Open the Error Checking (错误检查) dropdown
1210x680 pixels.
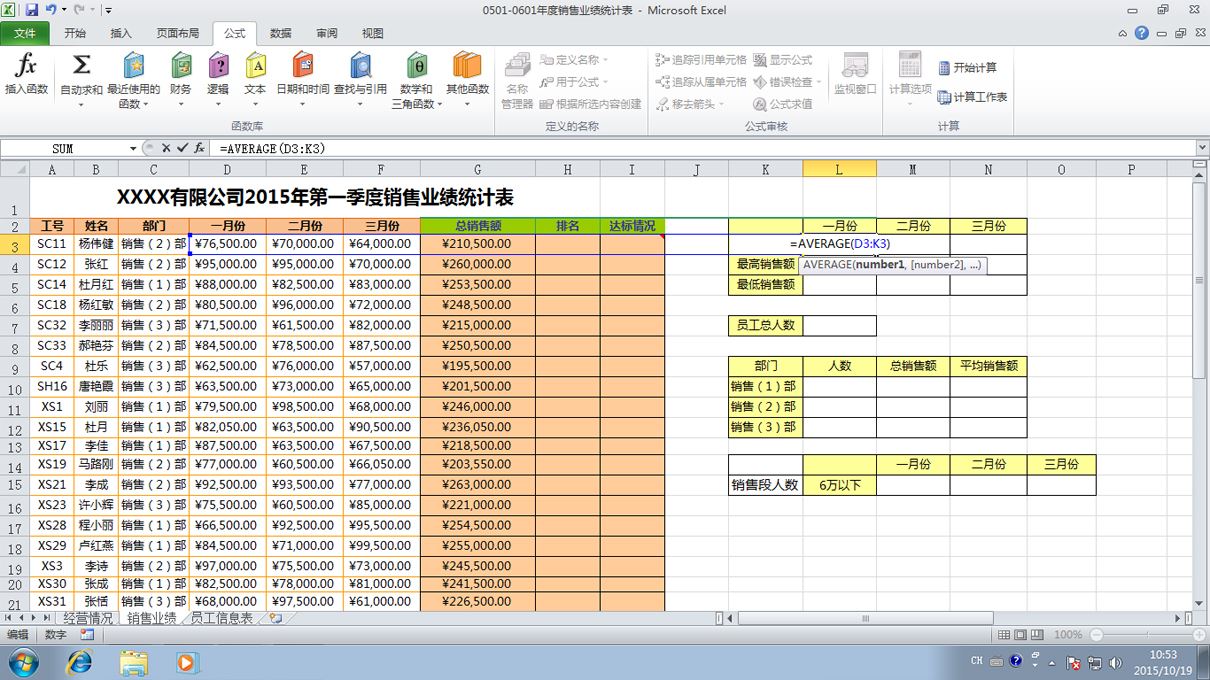(x=787, y=82)
